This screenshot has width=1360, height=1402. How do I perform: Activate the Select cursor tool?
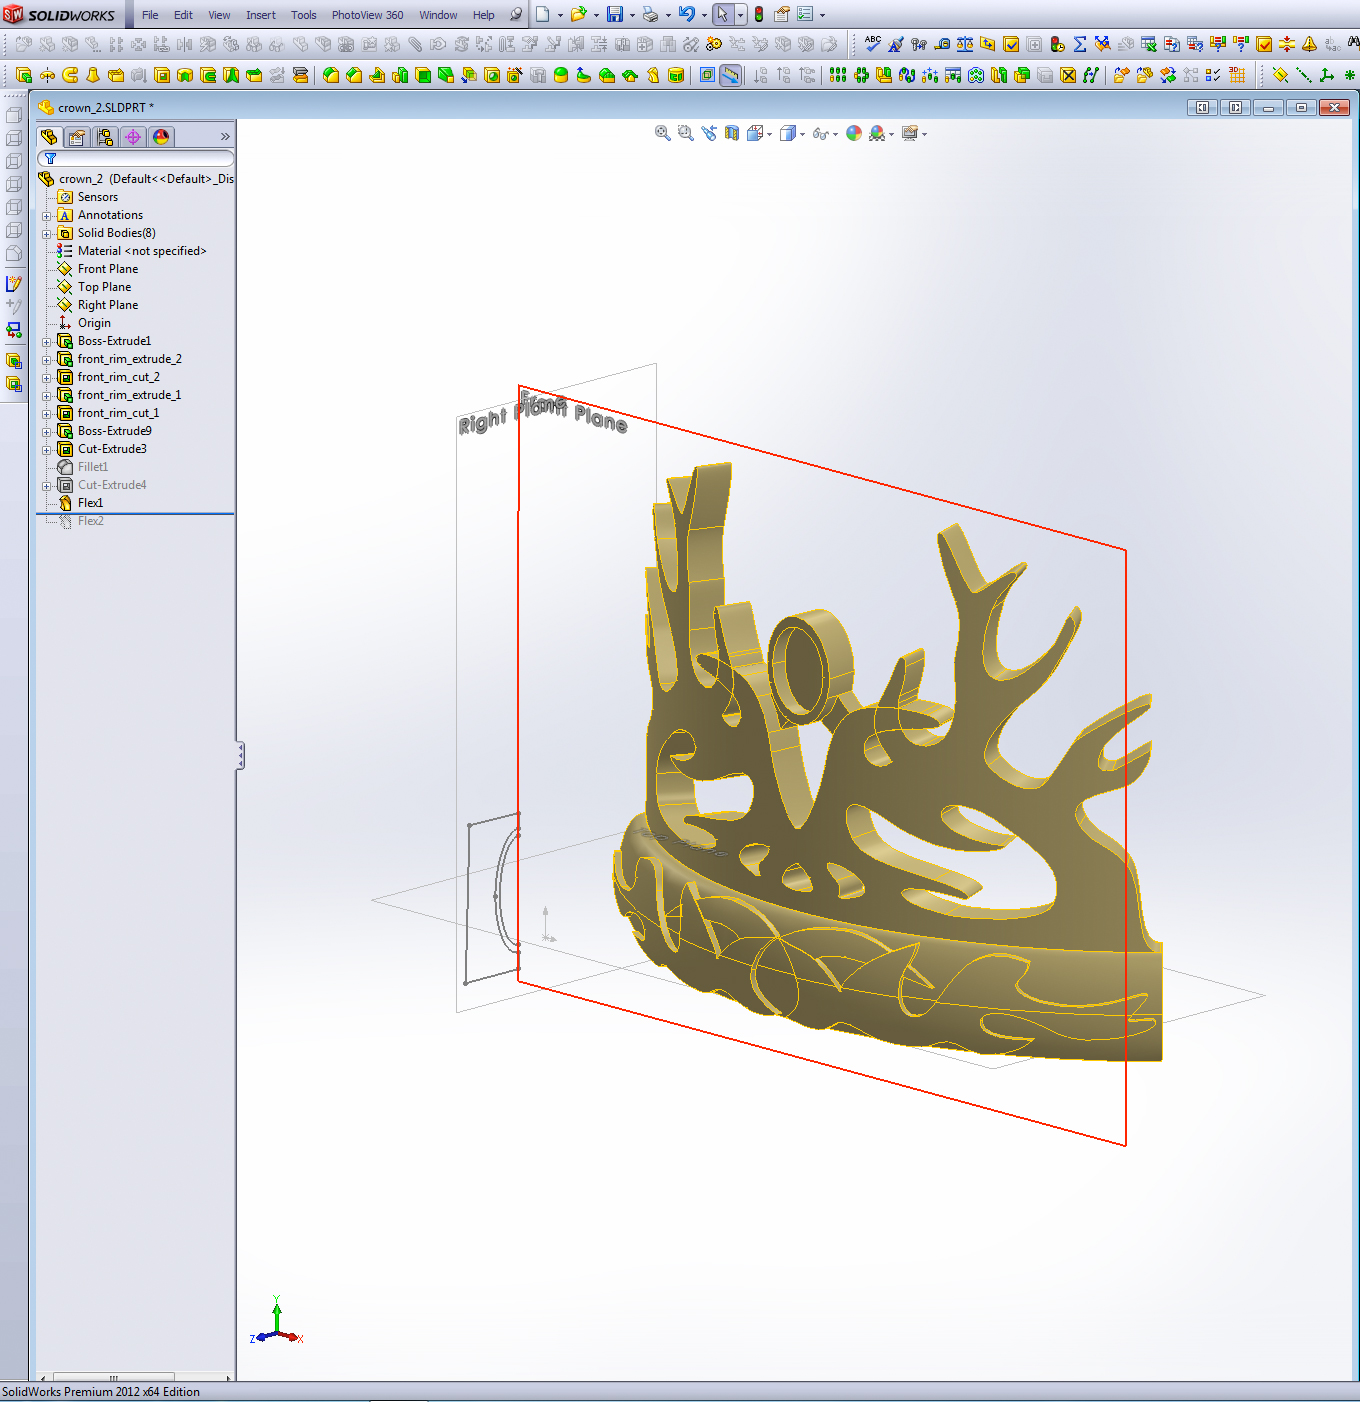tap(722, 14)
